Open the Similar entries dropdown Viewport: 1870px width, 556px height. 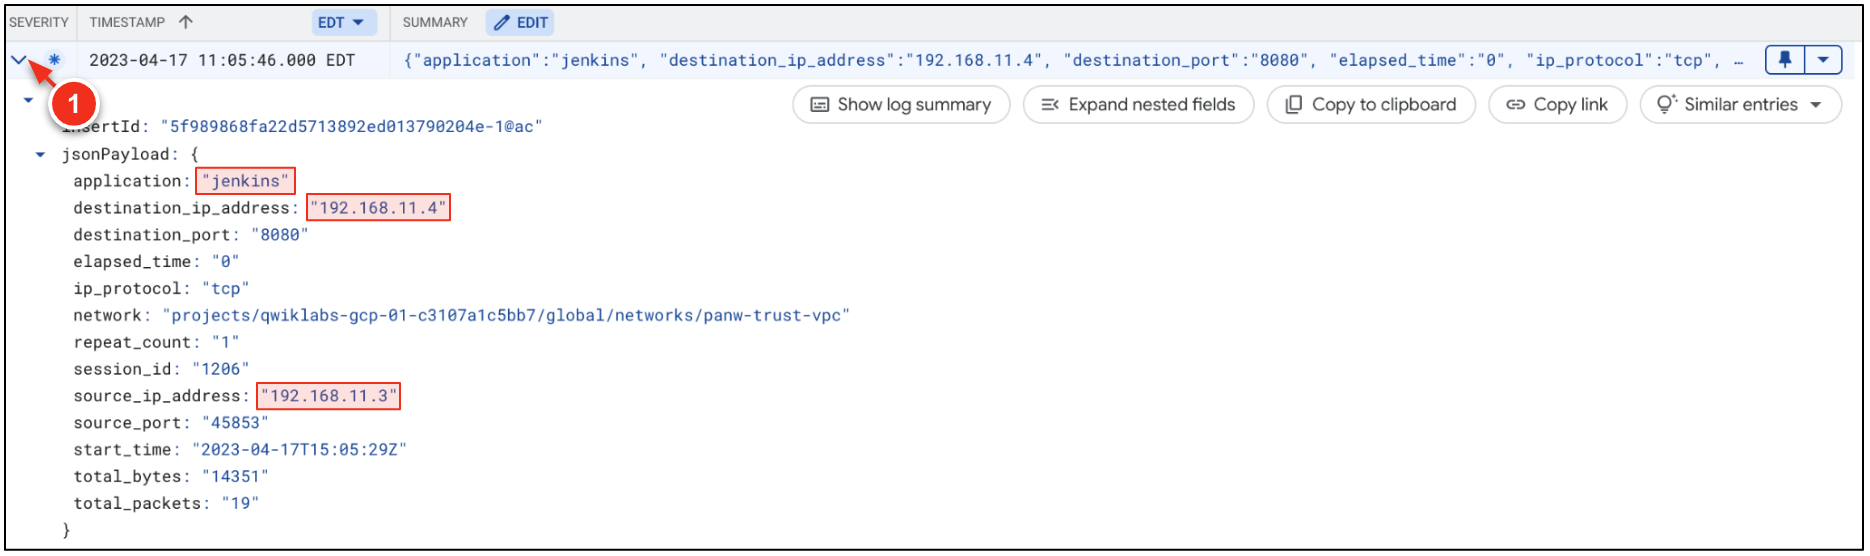[1740, 105]
